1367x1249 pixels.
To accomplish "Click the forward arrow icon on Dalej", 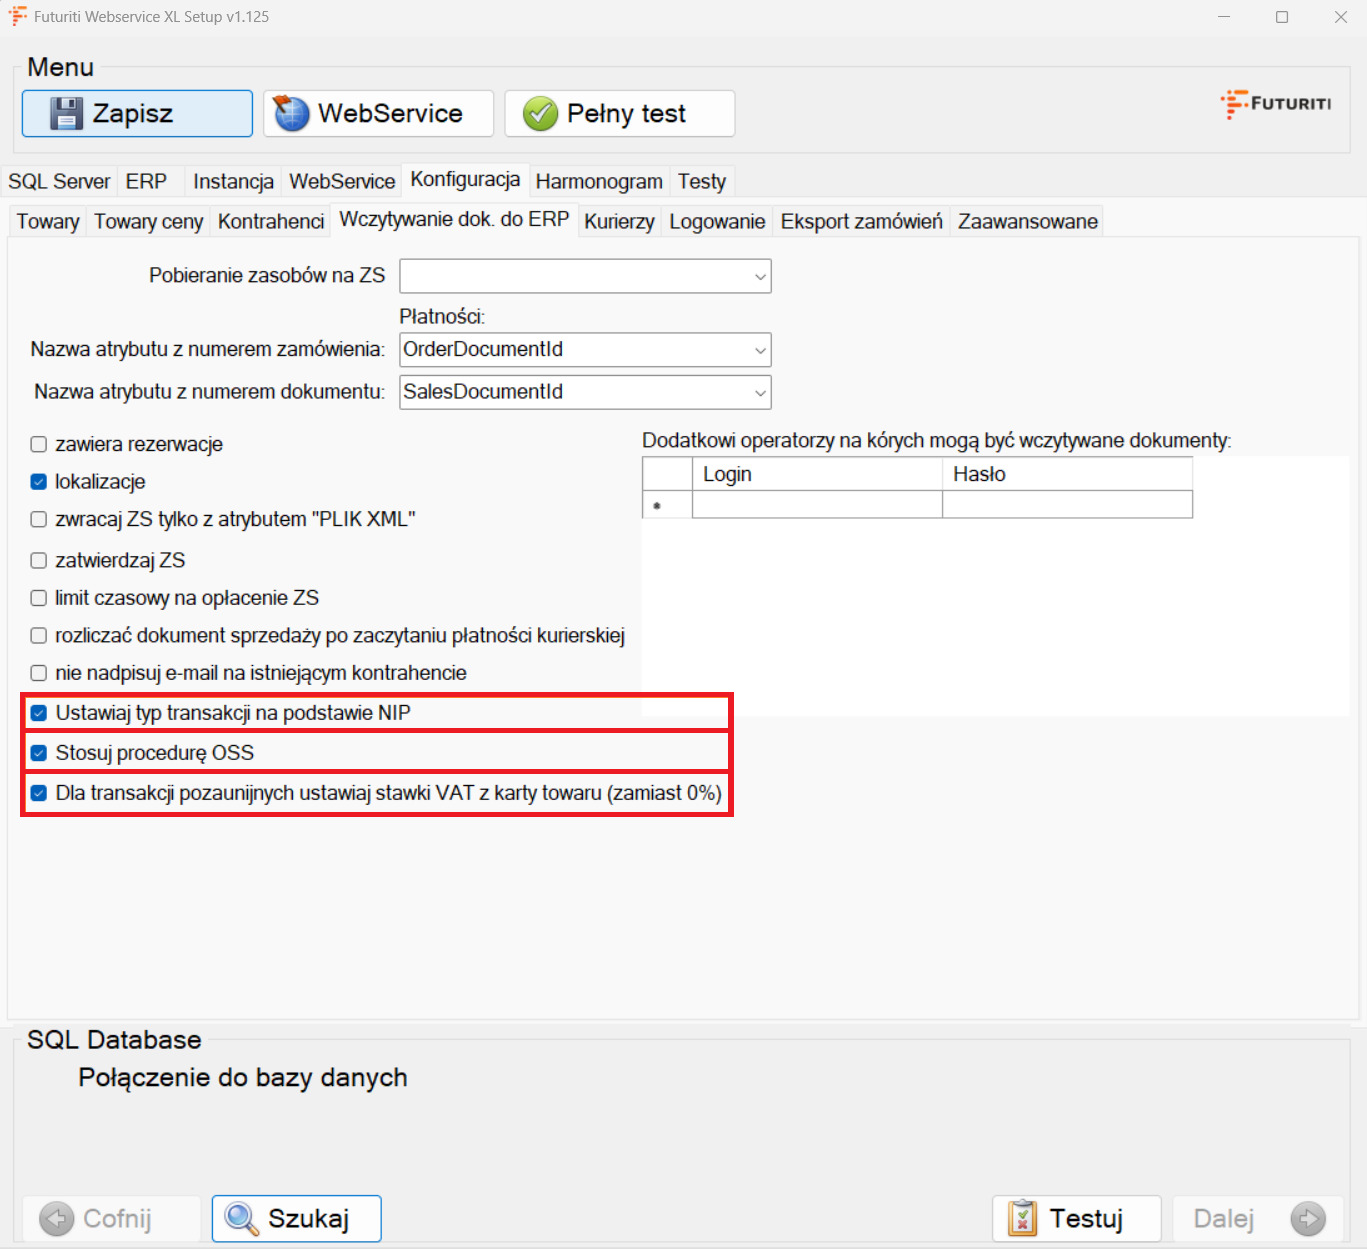I will point(1307,1219).
